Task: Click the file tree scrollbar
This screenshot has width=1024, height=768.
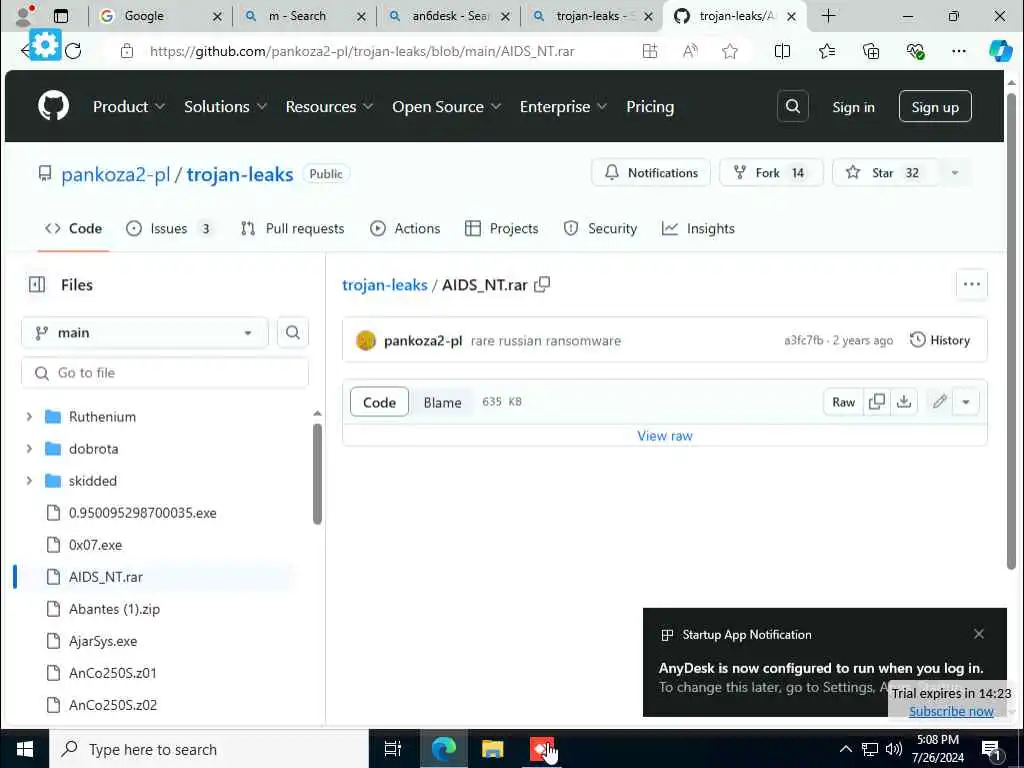Action: click(x=317, y=474)
